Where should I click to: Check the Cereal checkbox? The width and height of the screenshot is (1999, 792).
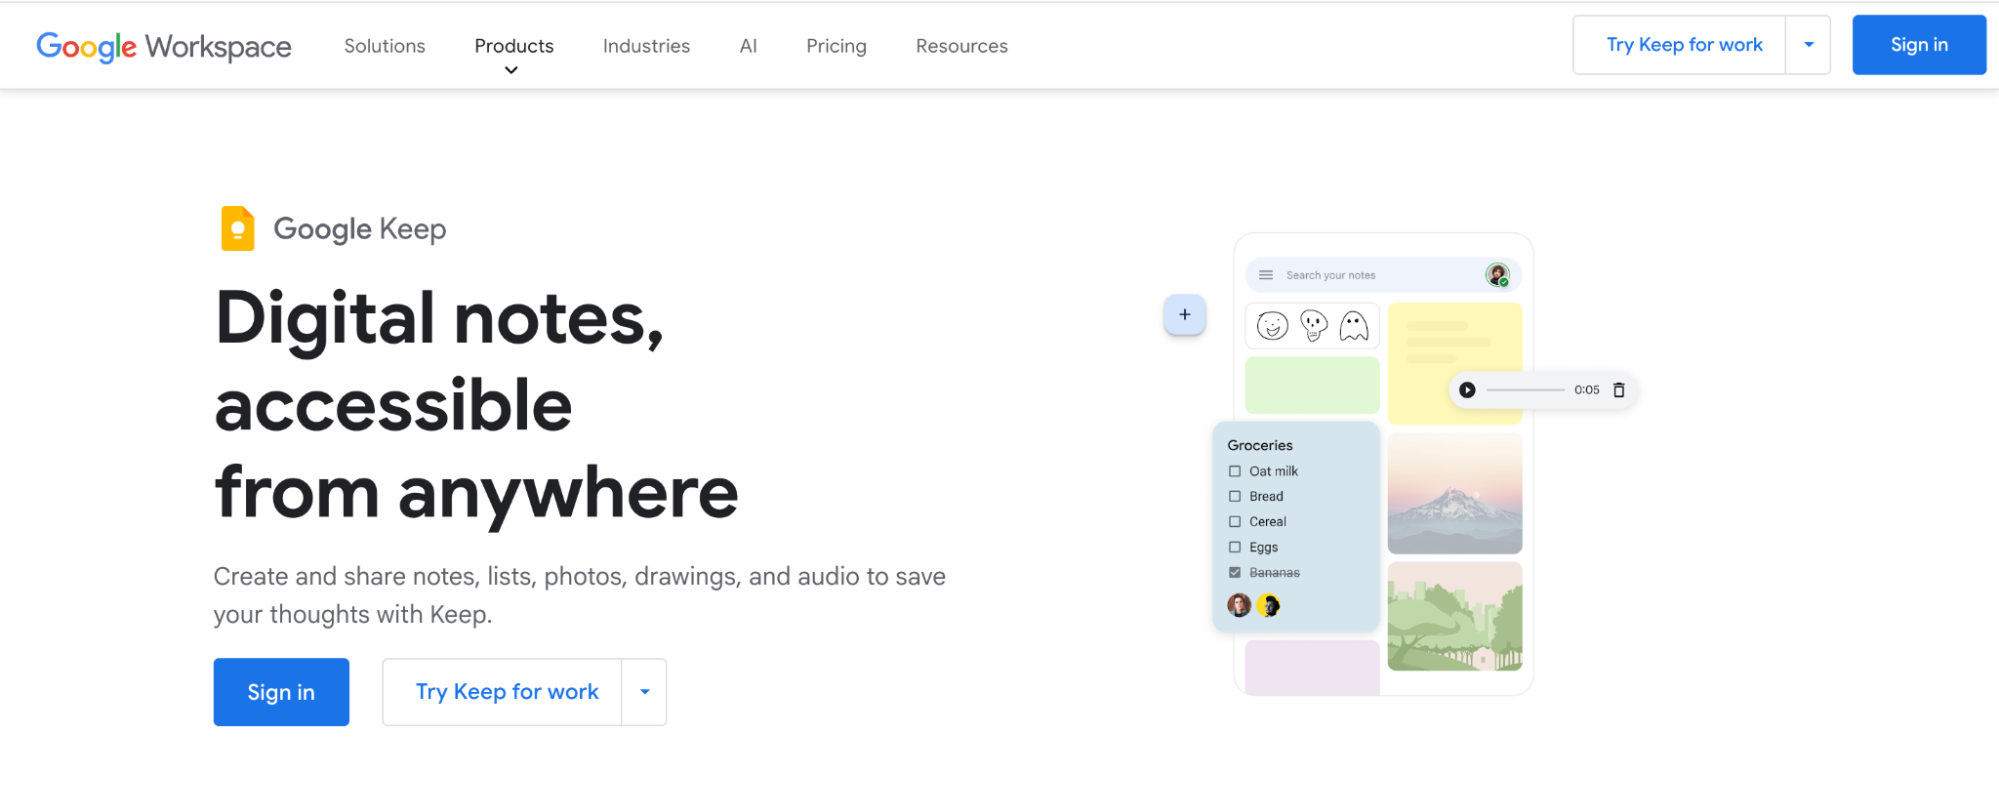[1235, 522]
